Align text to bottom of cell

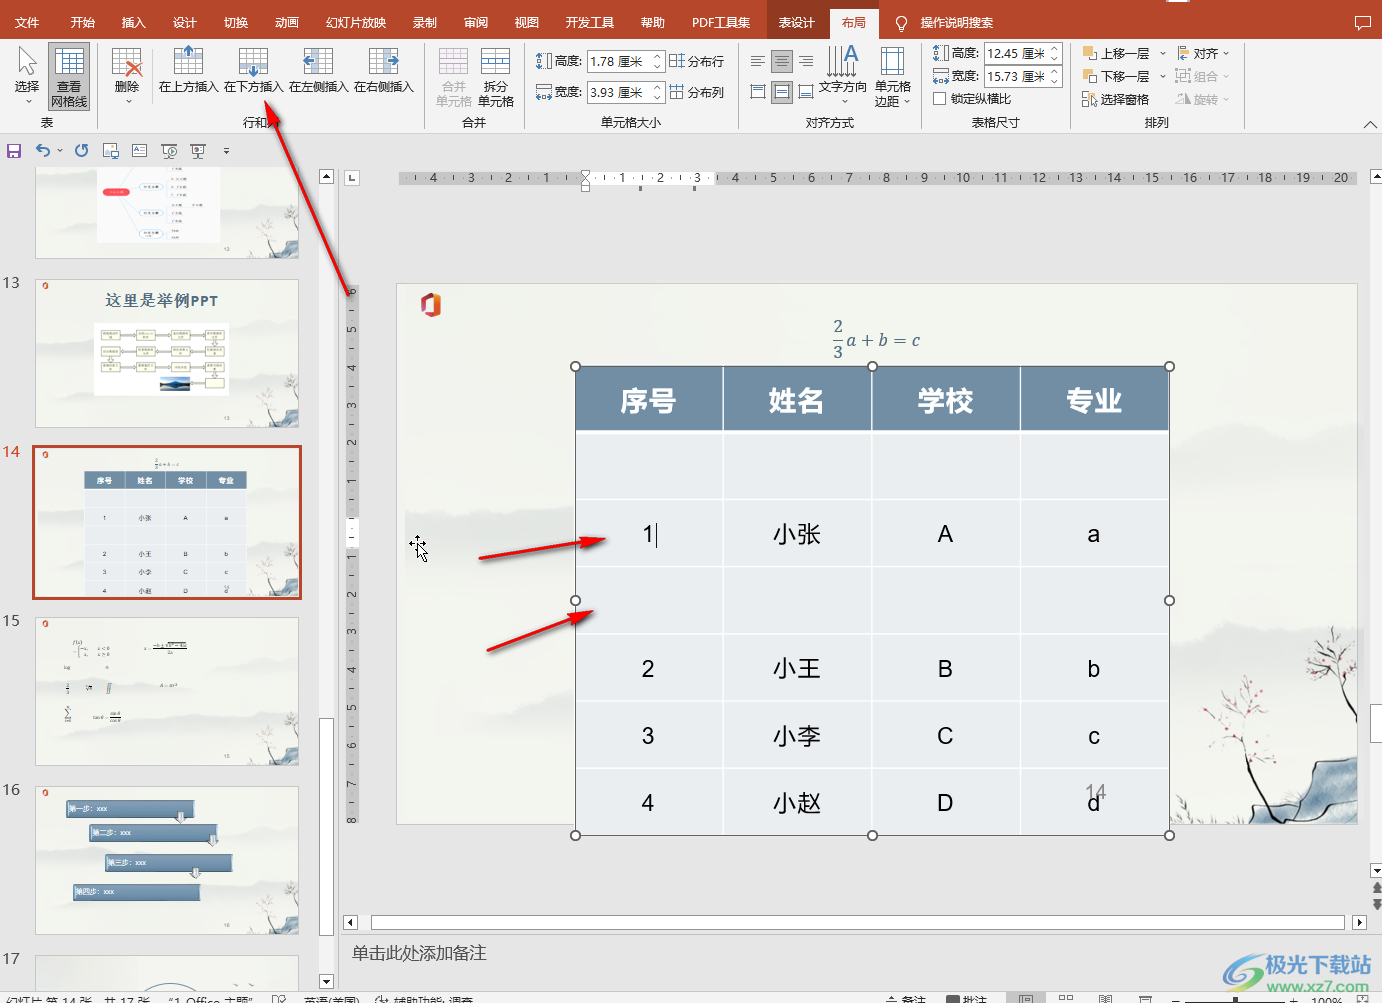point(806,92)
